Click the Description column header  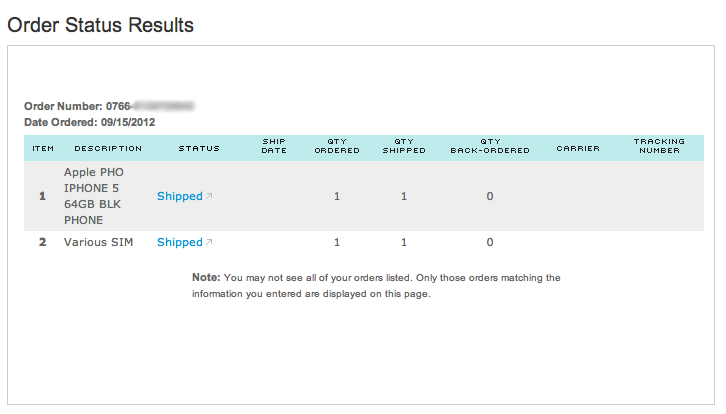click(x=108, y=149)
